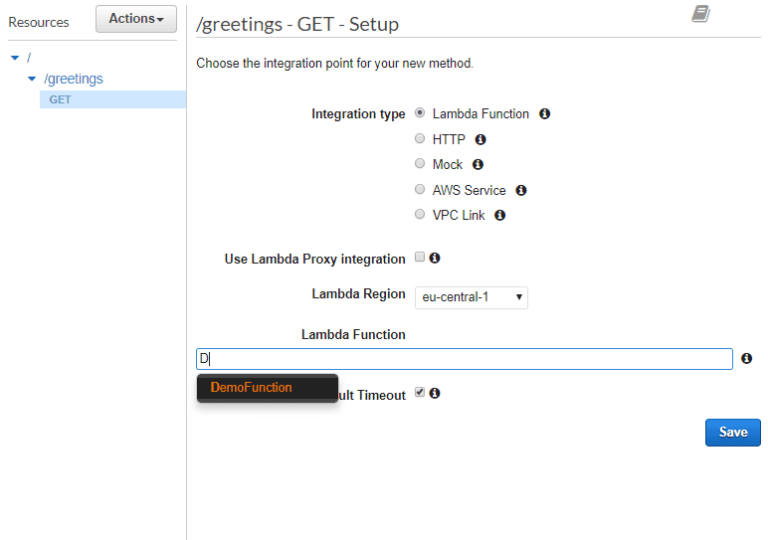Click the Save button

pos(733,432)
